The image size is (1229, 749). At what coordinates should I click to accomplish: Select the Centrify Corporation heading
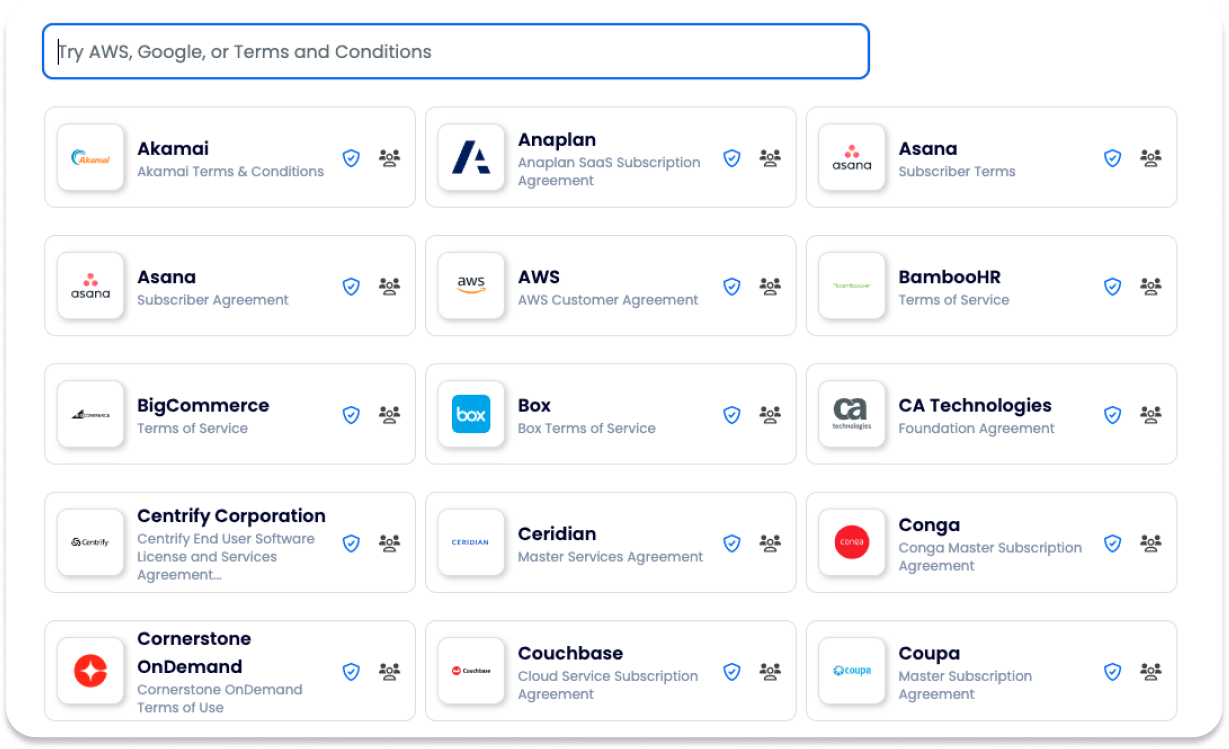click(x=231, y=516)
